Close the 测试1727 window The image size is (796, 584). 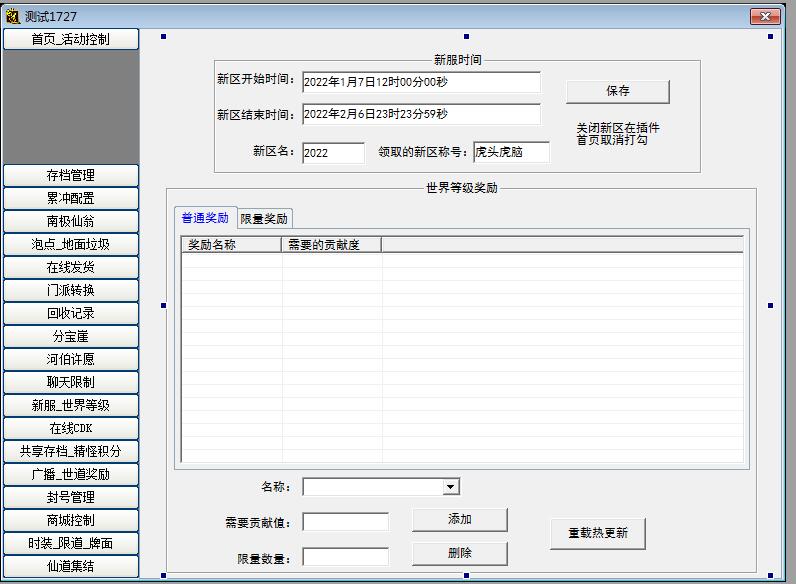point(765,16)
